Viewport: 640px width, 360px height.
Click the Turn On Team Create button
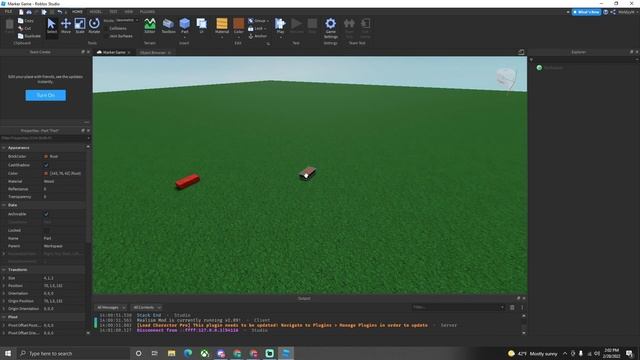(45, 95)
